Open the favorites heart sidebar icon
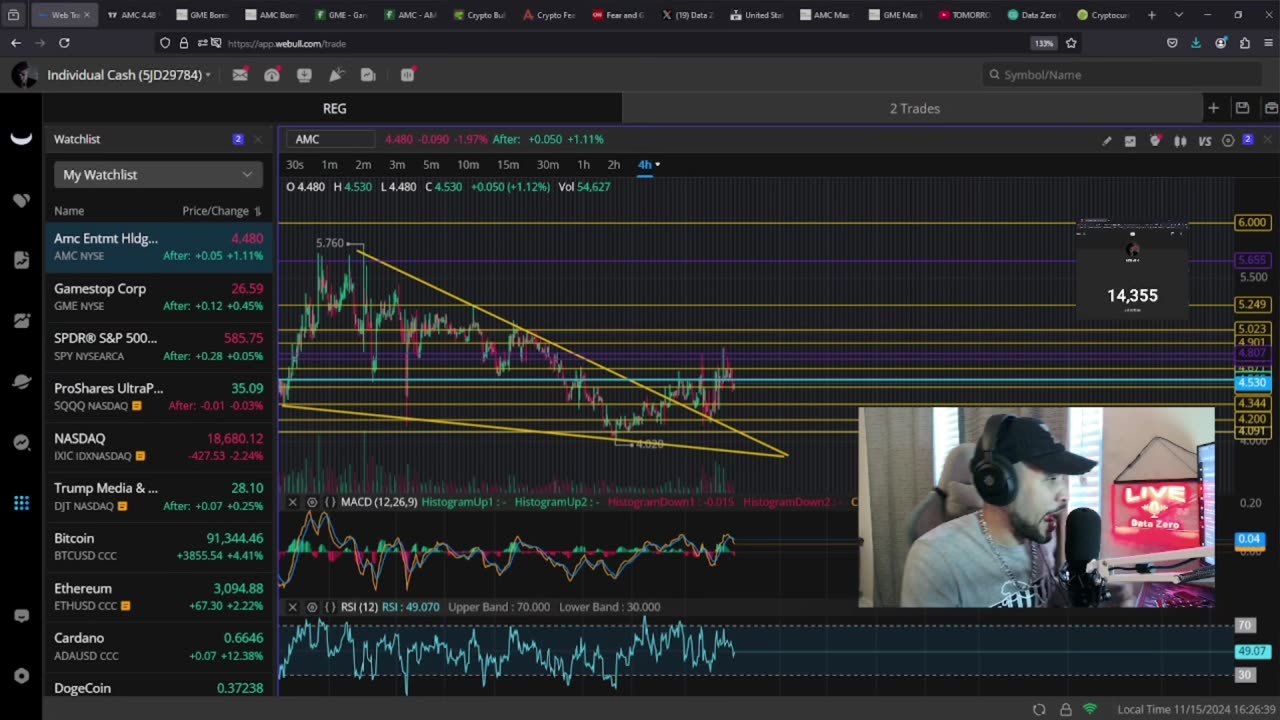 pos(21,200)
